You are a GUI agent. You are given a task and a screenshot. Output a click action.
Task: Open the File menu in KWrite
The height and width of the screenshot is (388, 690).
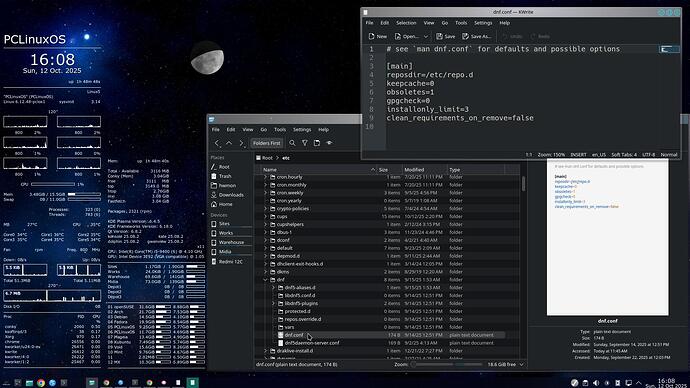click(x=370, y=23)
